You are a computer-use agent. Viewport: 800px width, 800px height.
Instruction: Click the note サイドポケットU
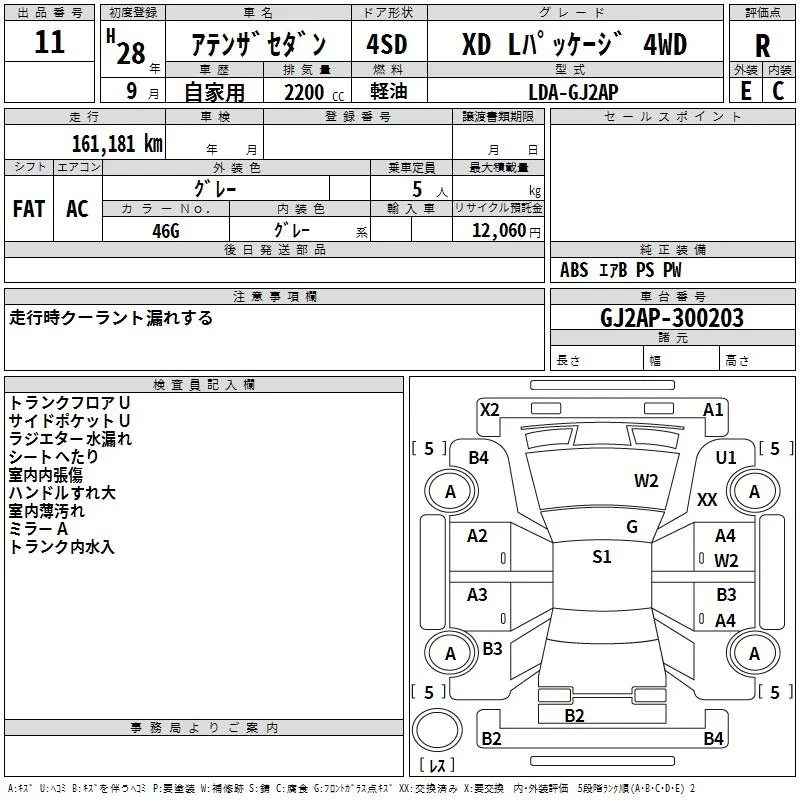tap(69, 420)
